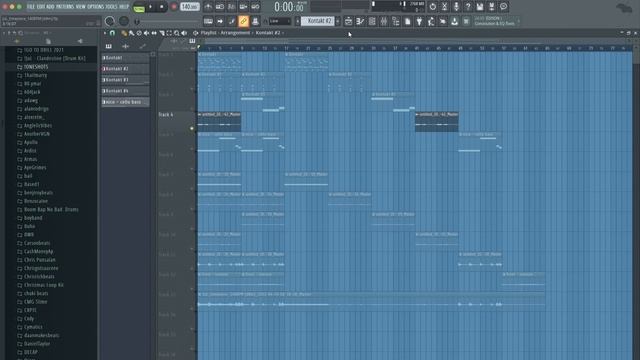Click the stamp-shaped toolbar icon
Screen dimensions: 640x360
[x=255, y=21]
